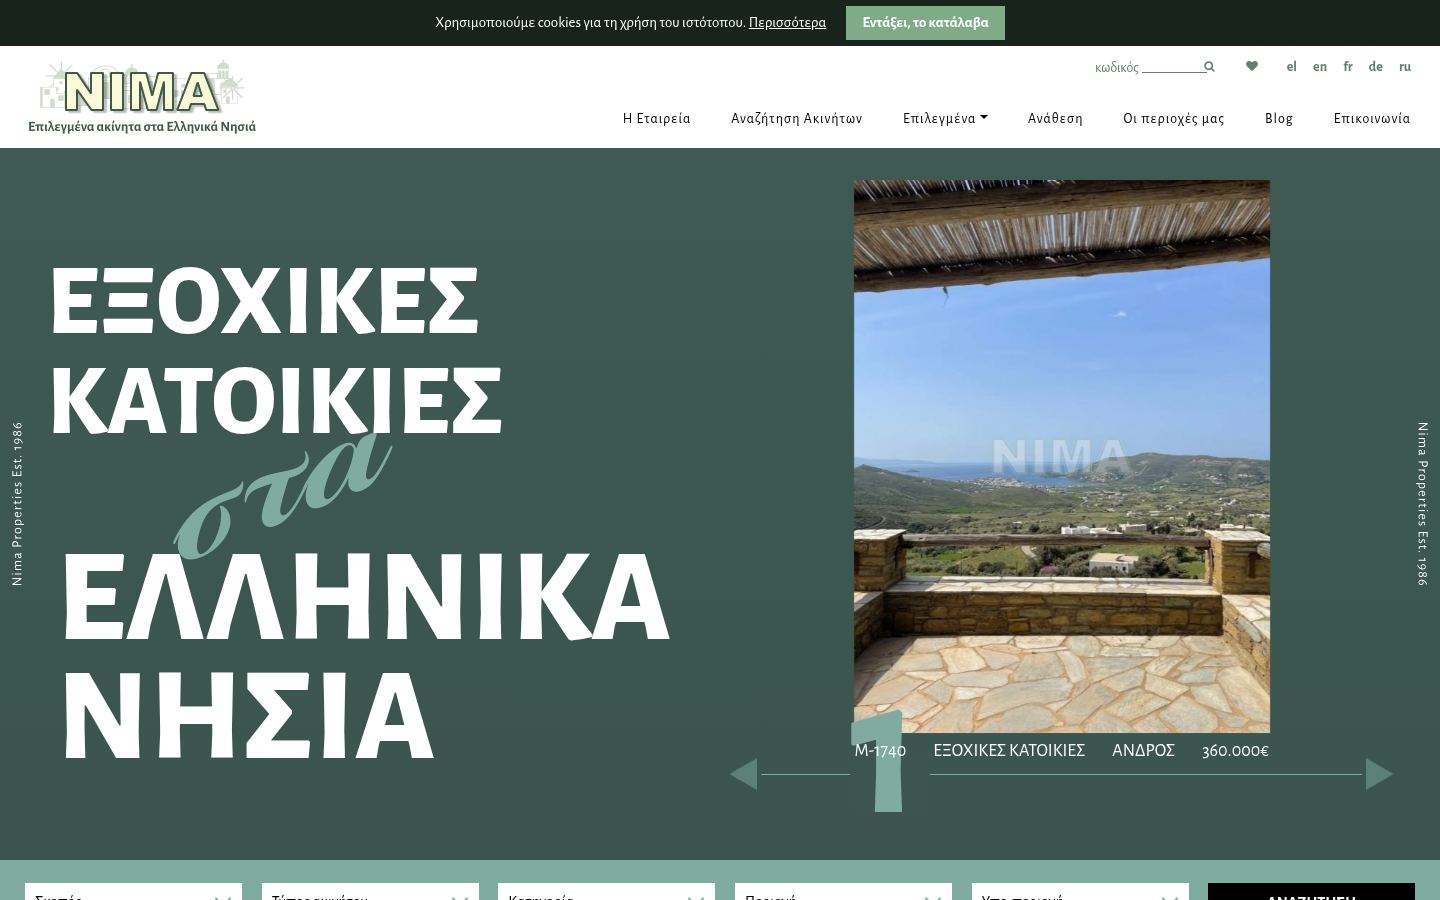Switch language to el
1440x900 pixels.
tap(1291, 67)
